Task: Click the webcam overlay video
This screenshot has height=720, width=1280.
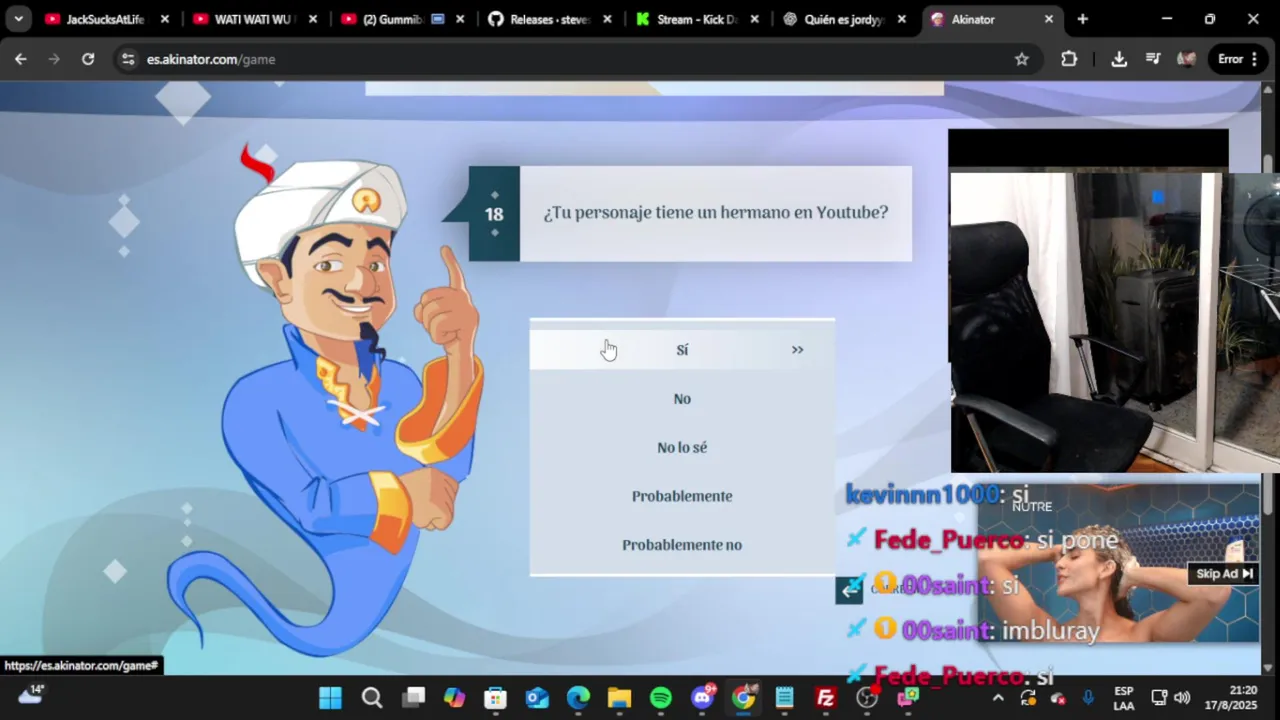Action: (x=1114, y=322)
